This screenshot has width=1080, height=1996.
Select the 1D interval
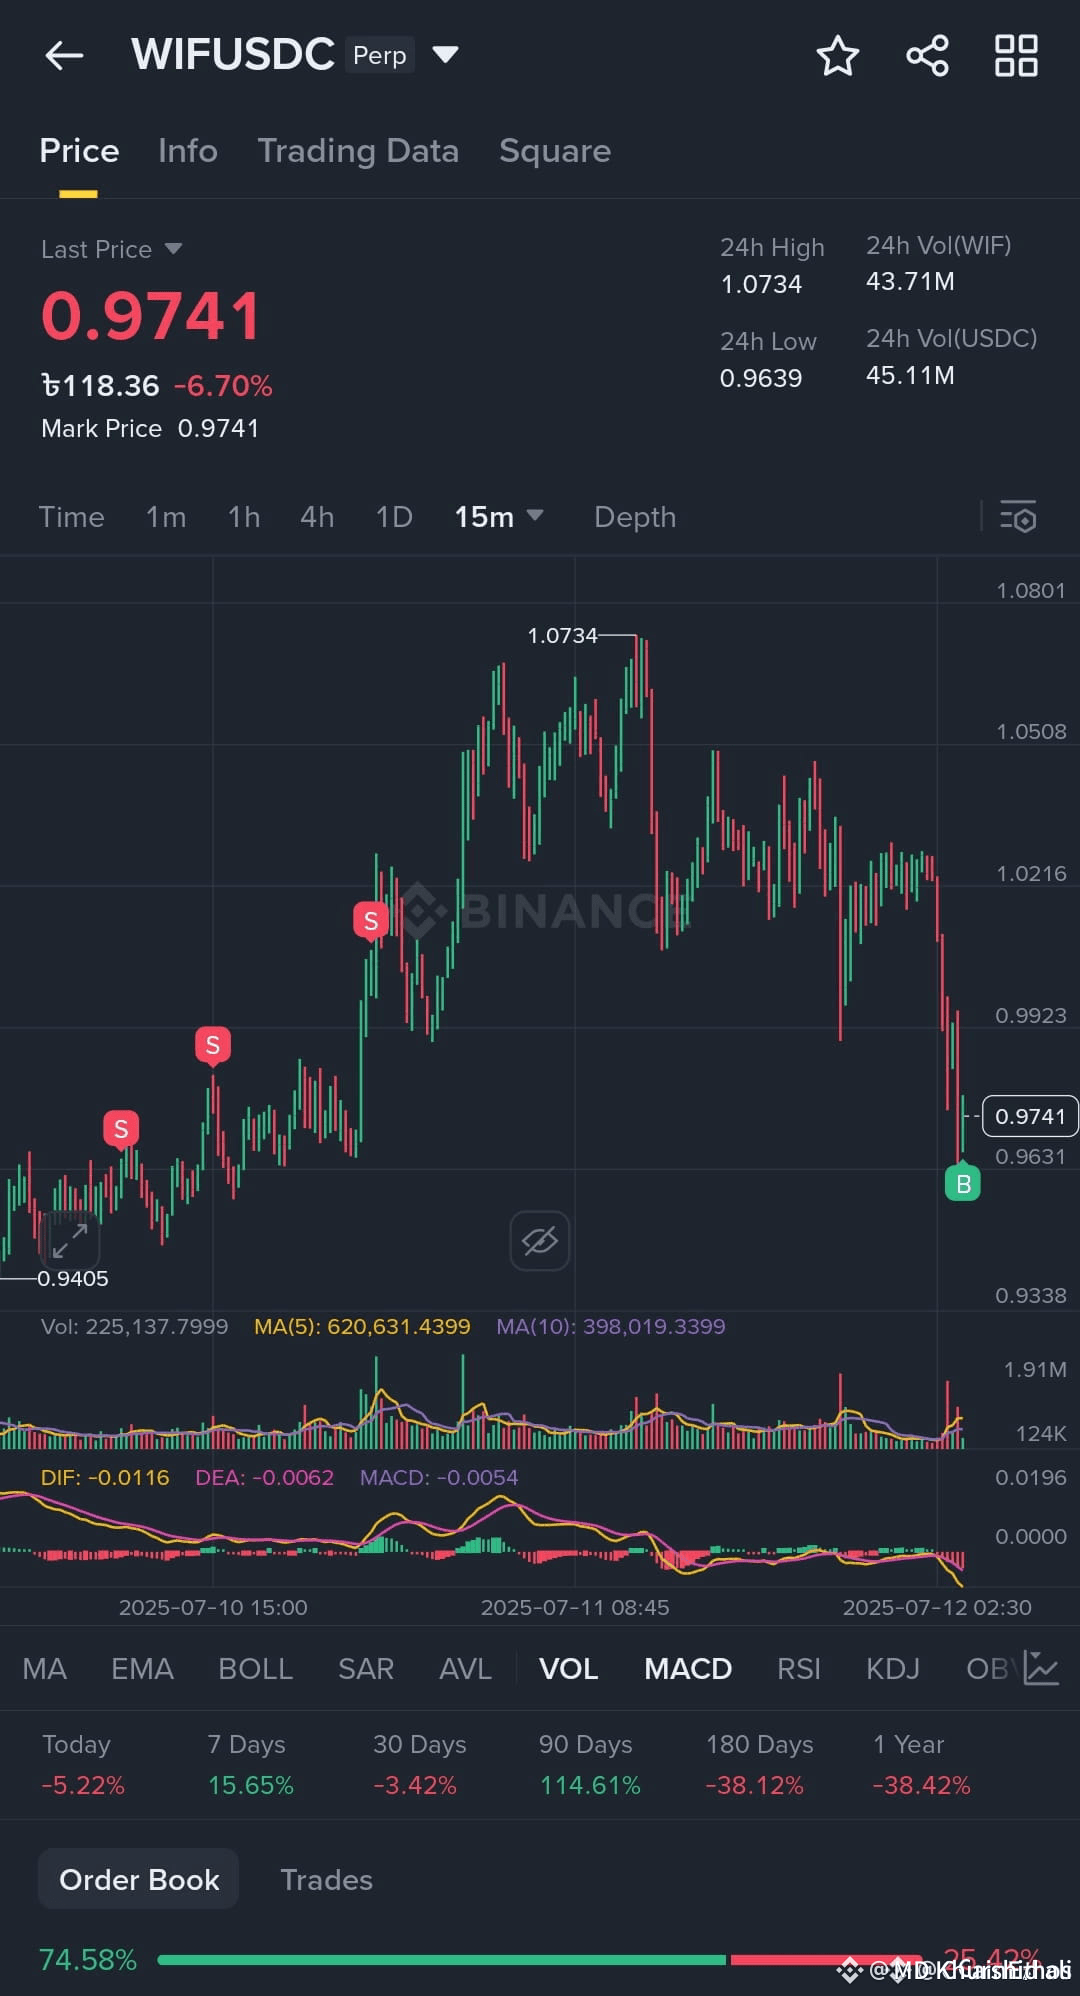coord(394,517)
